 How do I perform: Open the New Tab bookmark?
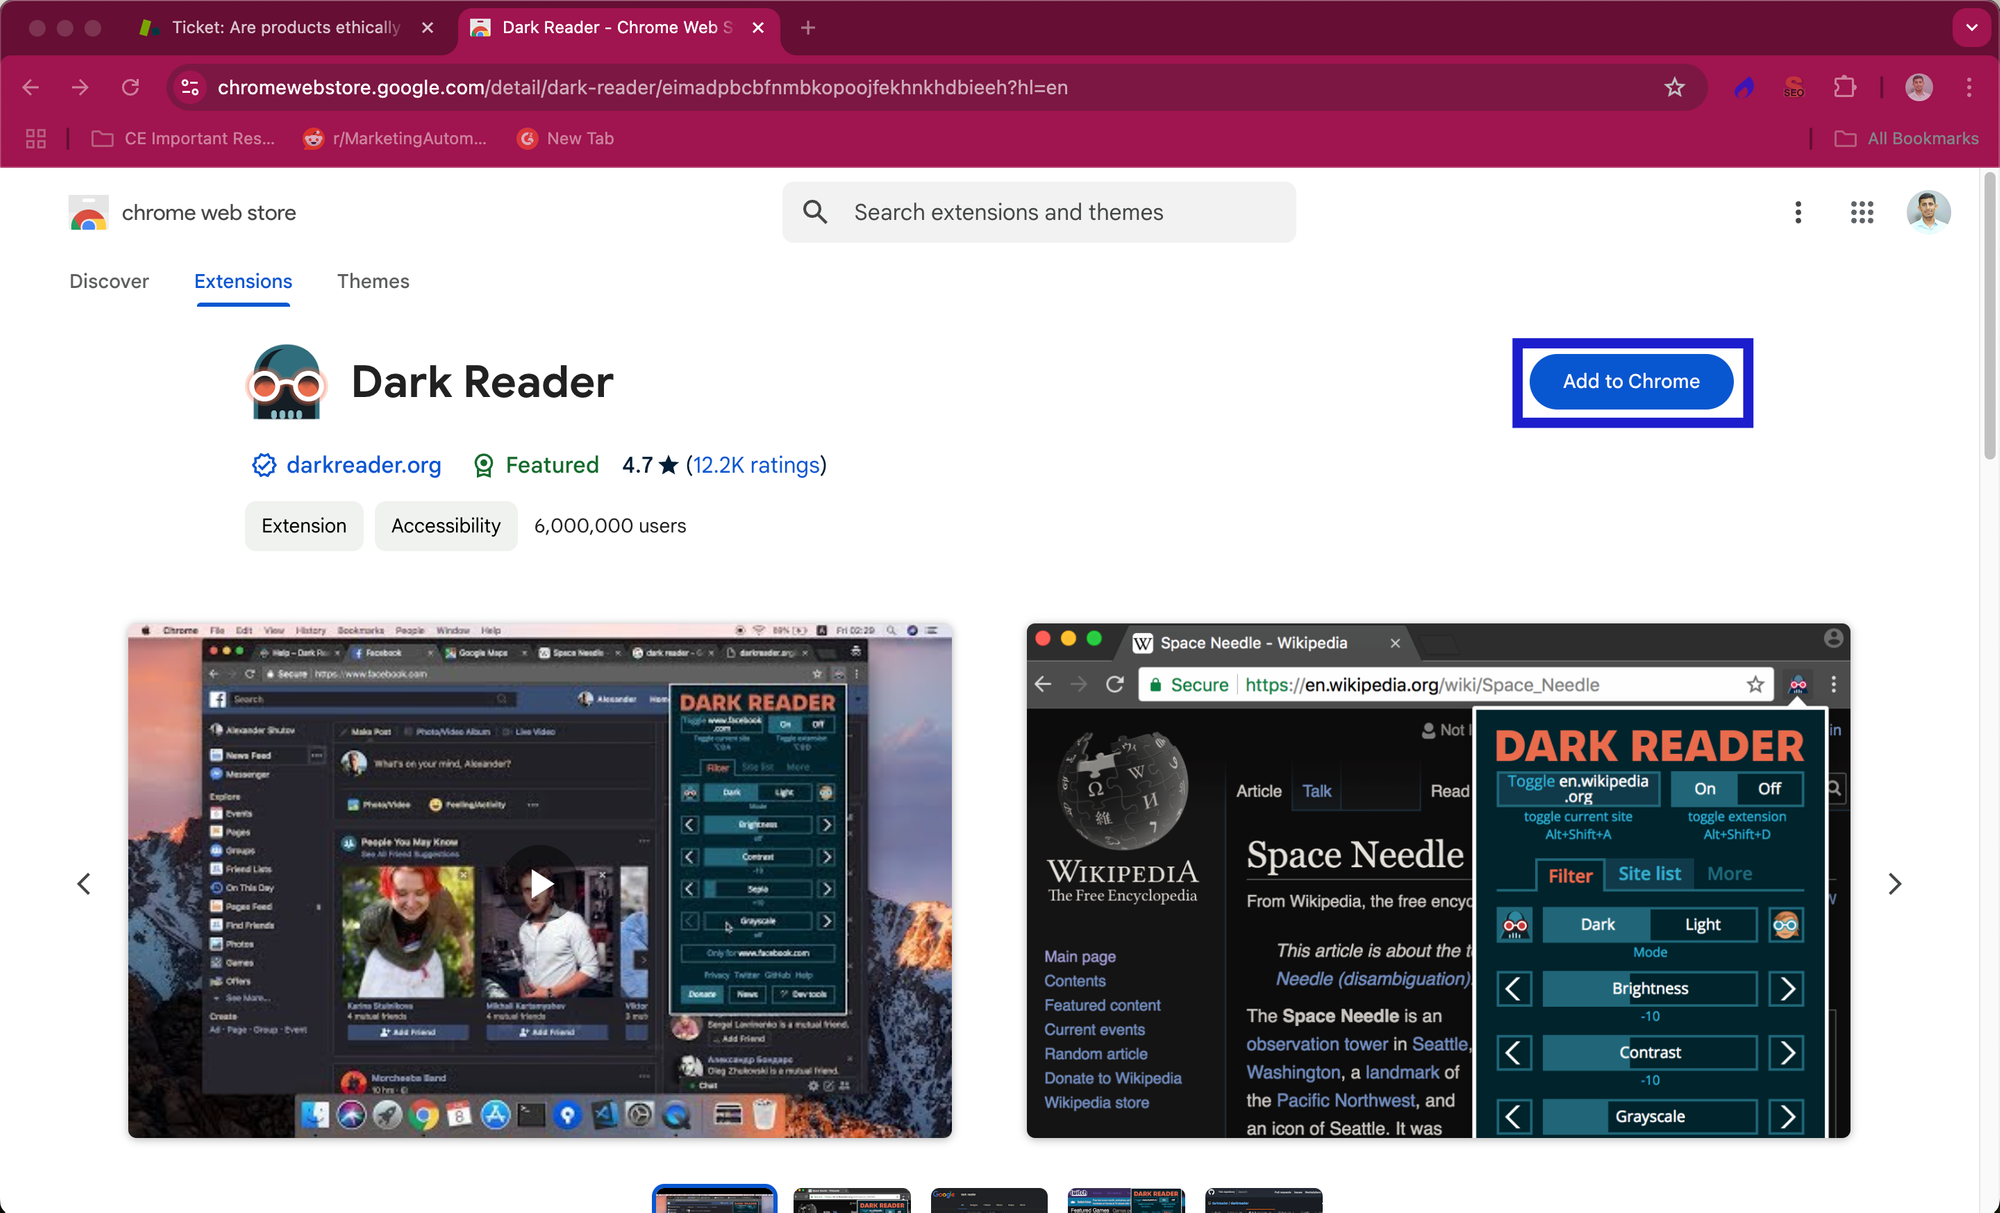pos(566,138)
